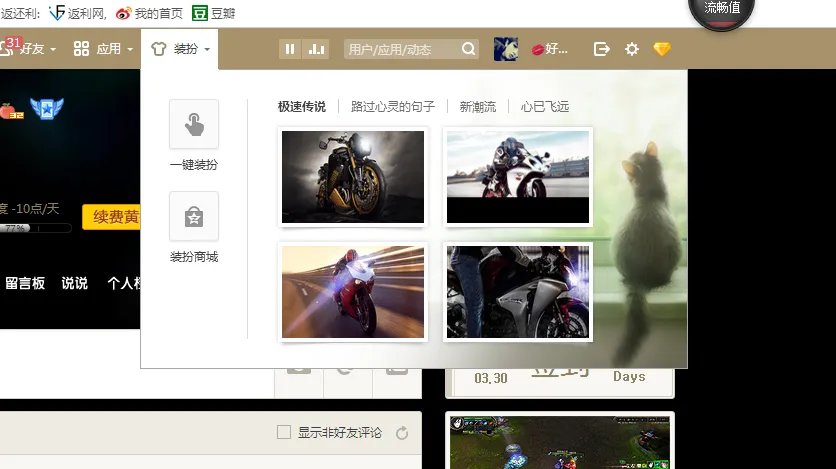Switch to 路过心灵的句子 tab
This screenshot has width=836, height=469.
pyautogui.click(x=393, y=107)
